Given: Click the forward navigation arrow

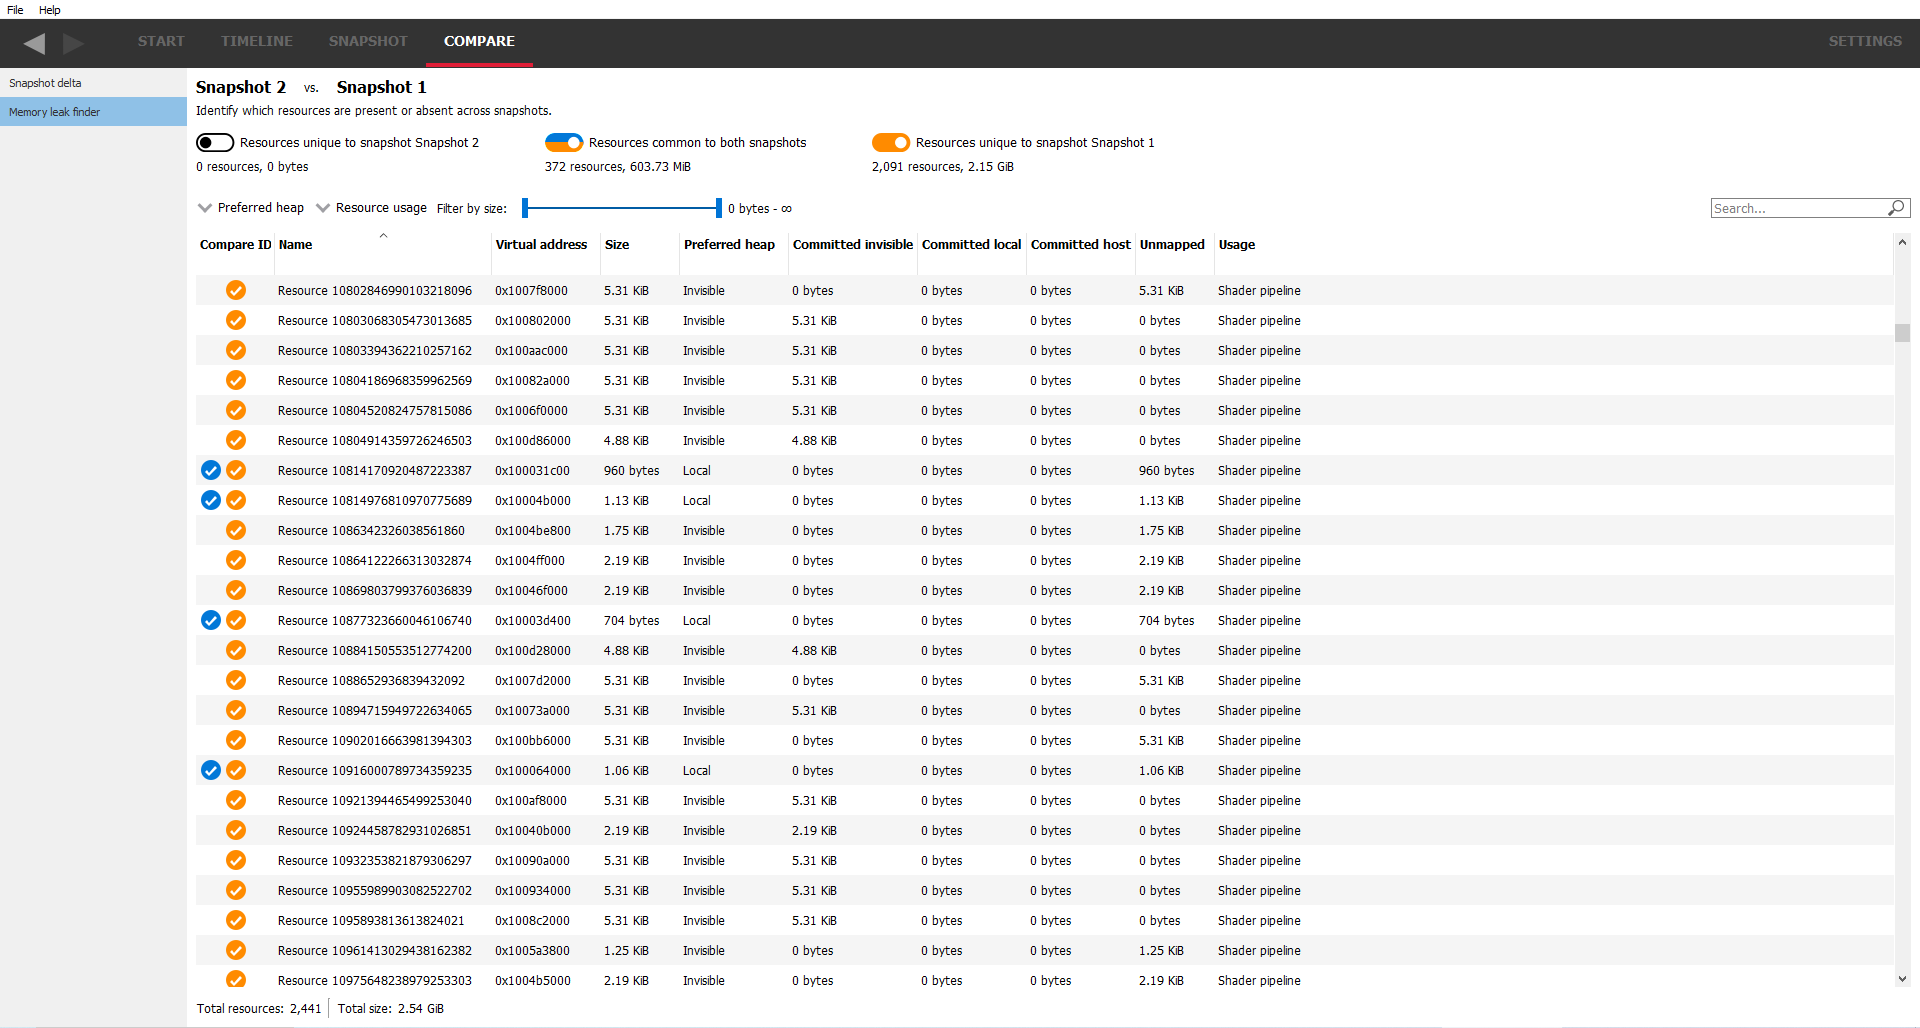Looking at the screenshot, I should 72,44.
